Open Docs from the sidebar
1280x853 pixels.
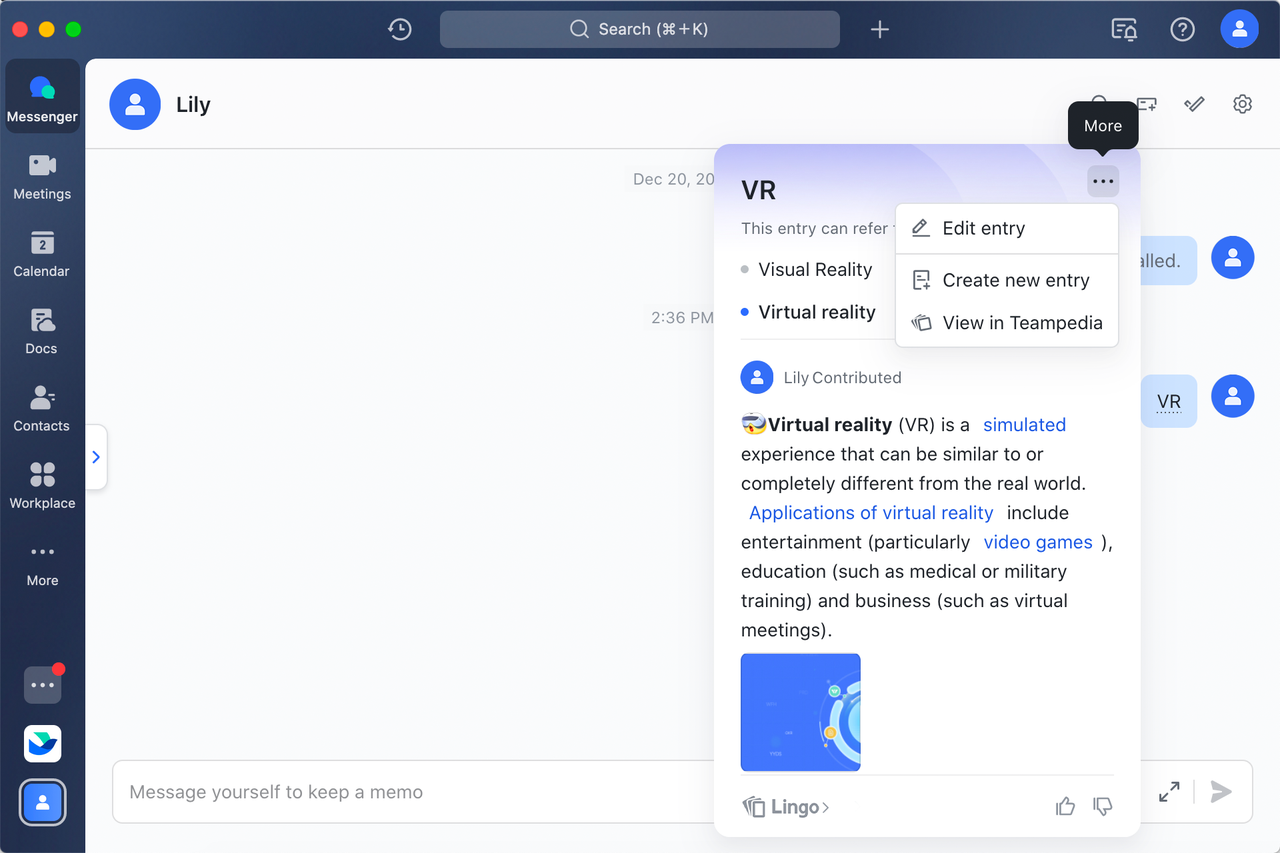coord(42,331)
